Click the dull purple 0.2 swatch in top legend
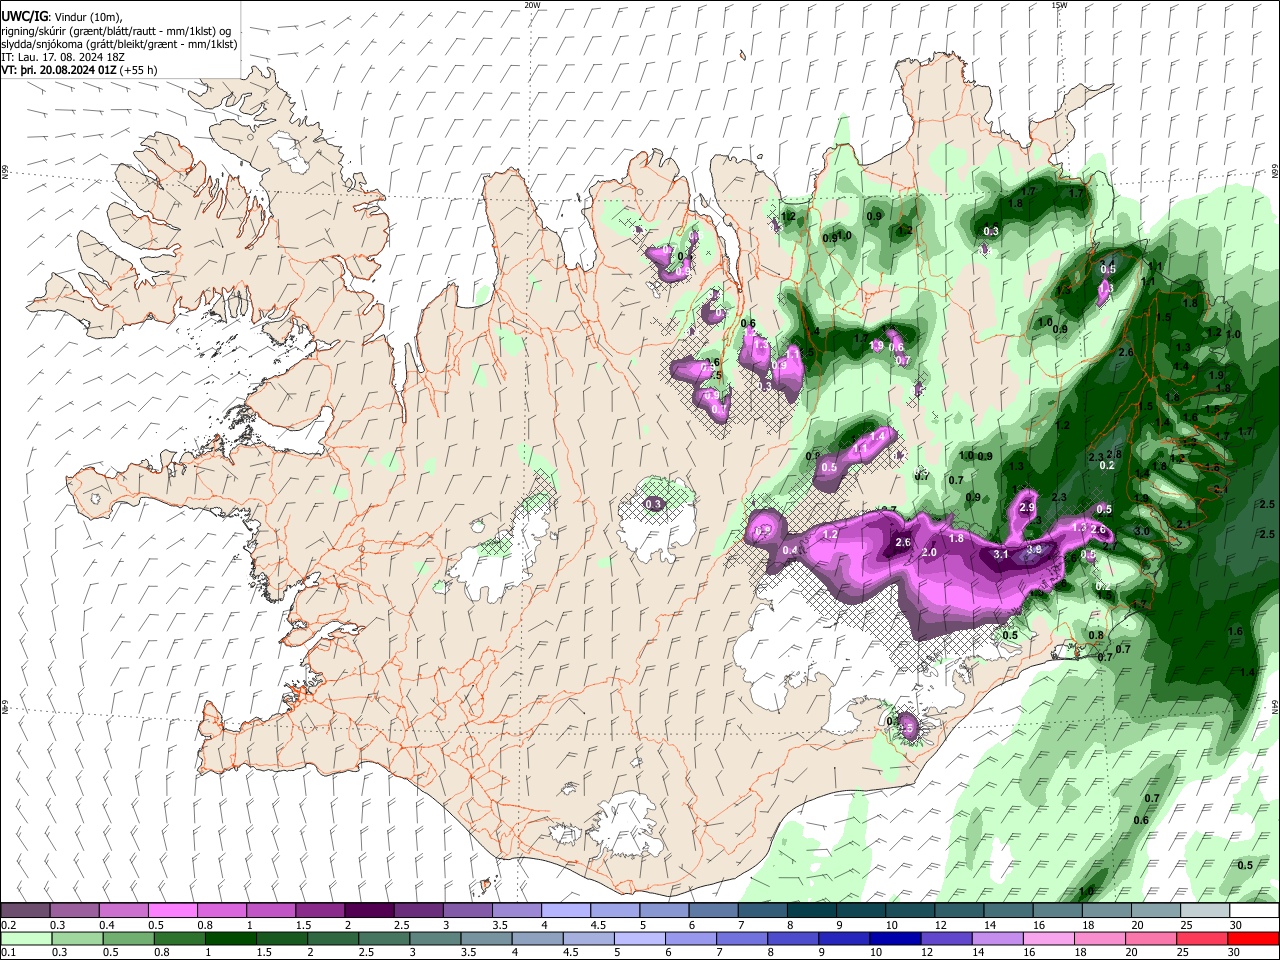Viewport: 1280px width, 960px height. click(x=26, y=910)
